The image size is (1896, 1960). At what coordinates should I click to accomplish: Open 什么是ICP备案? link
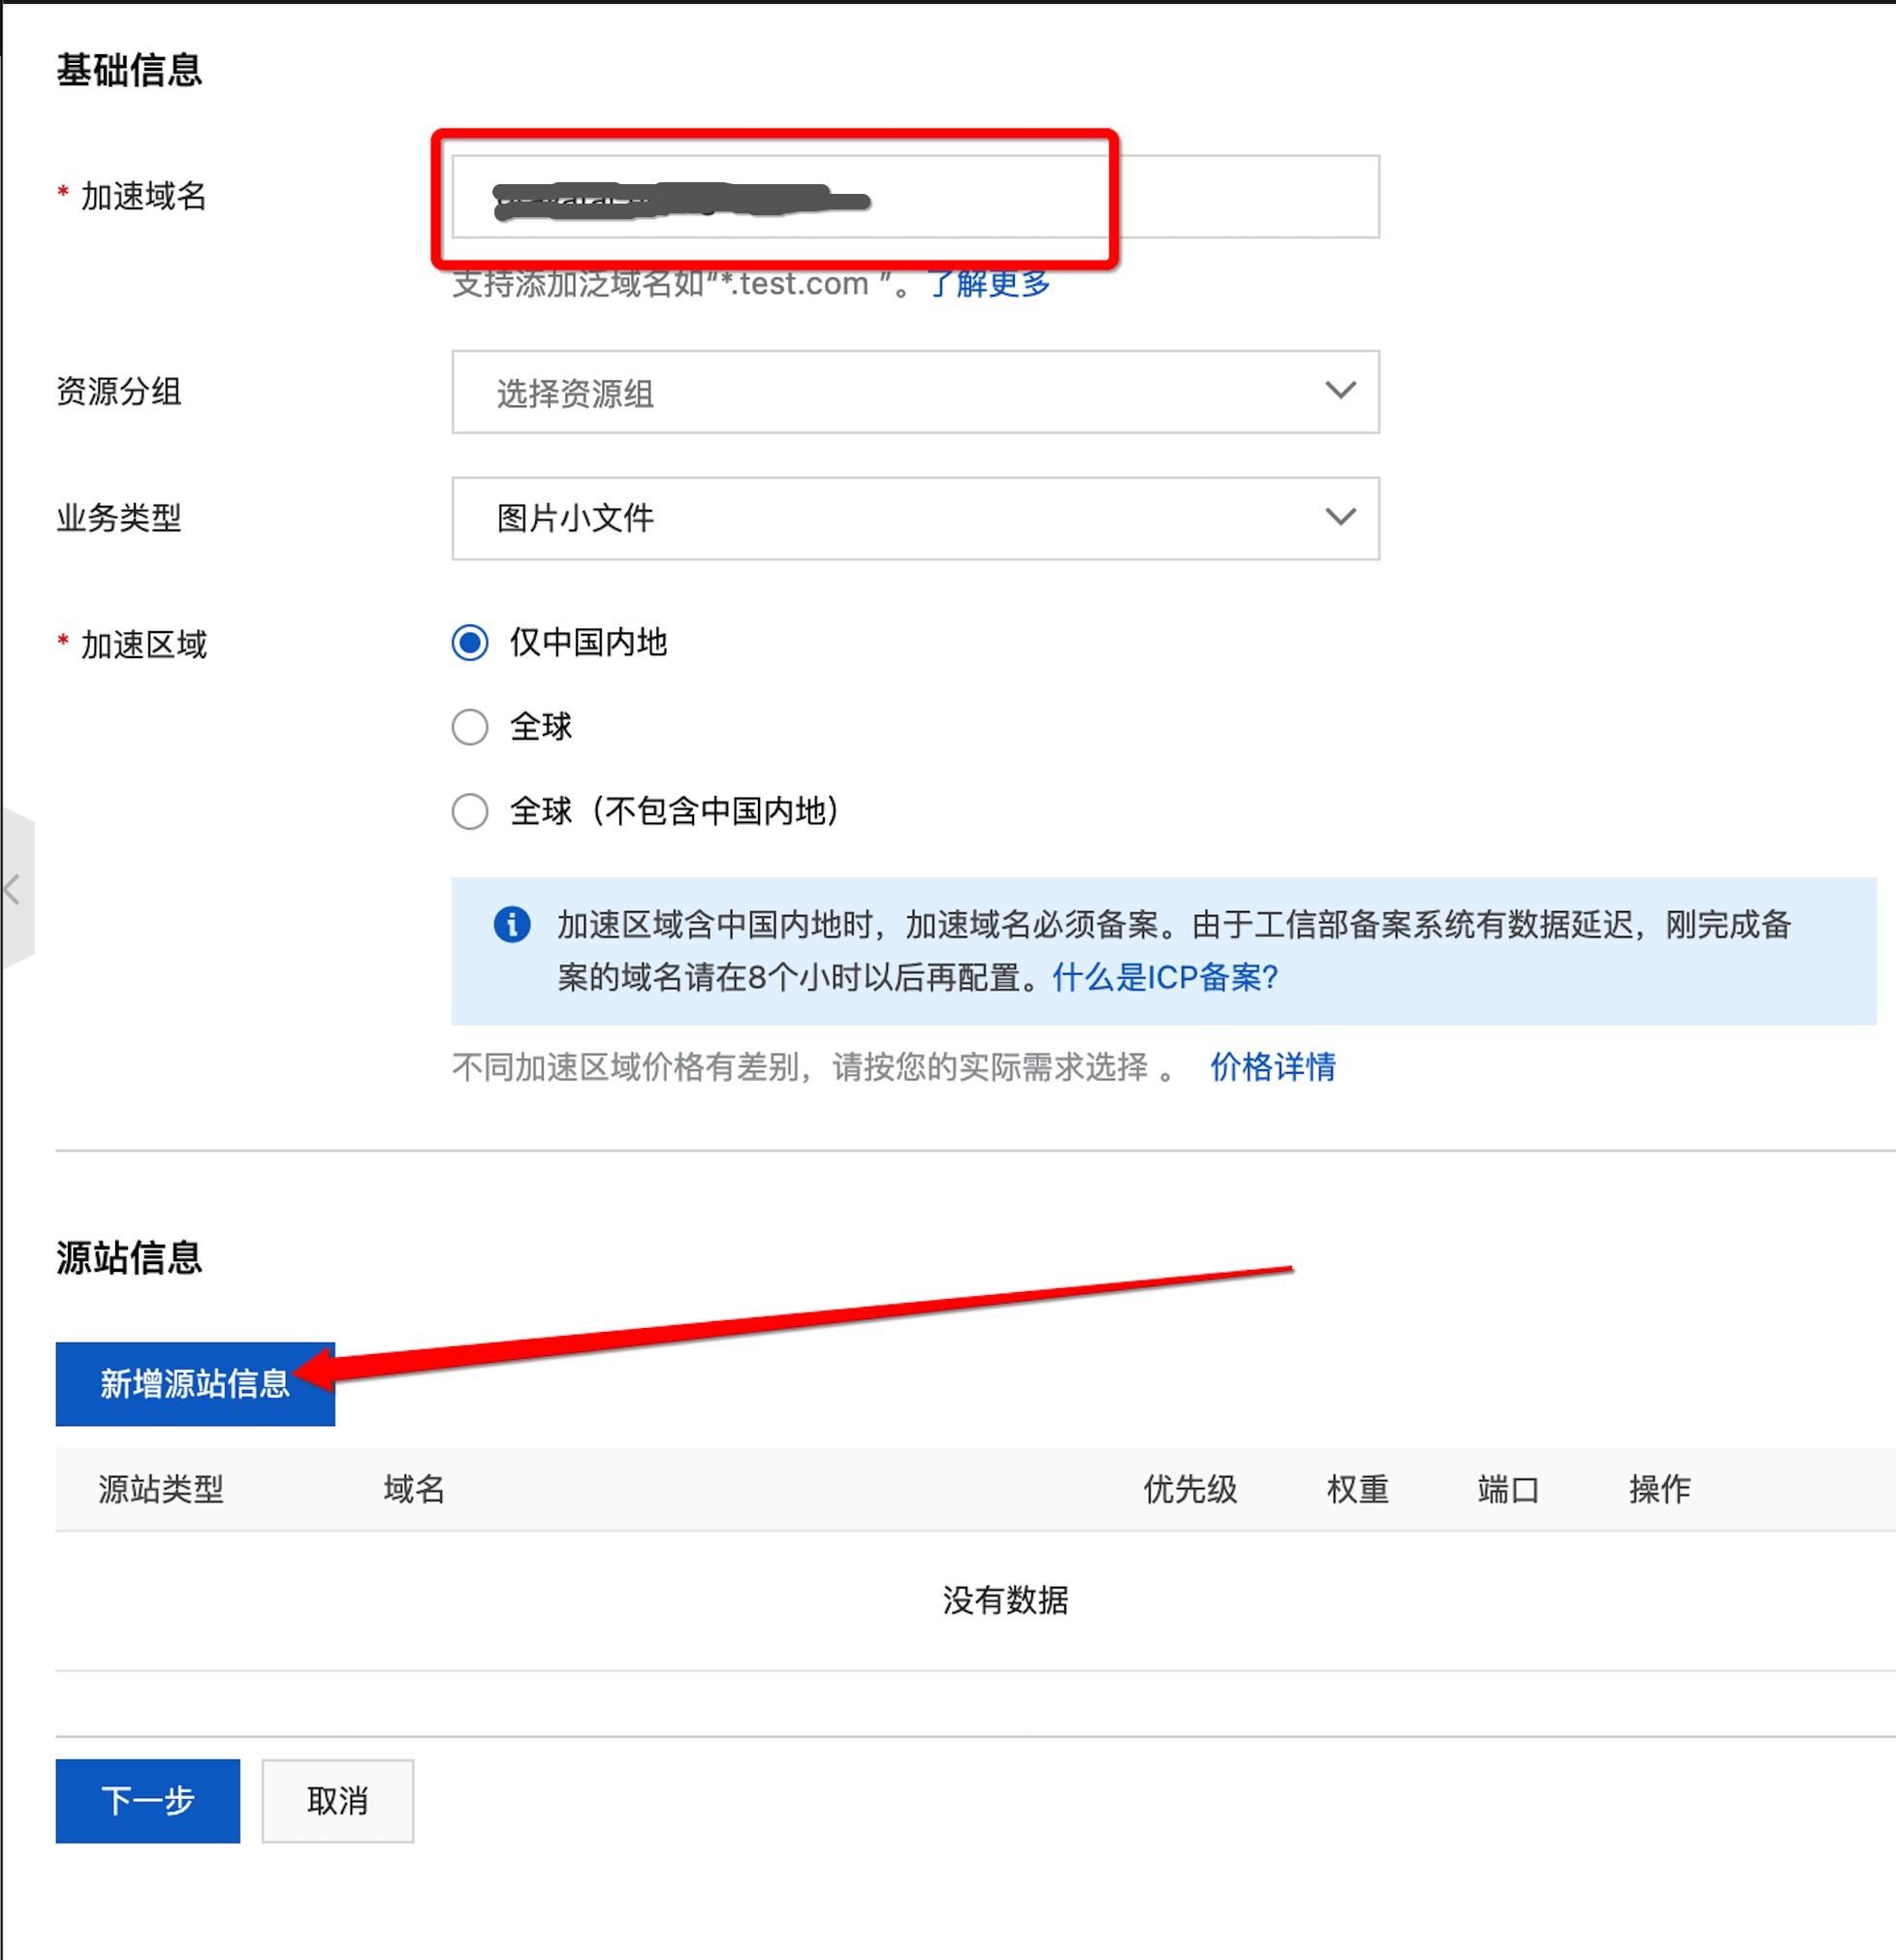pos(1165,977)
